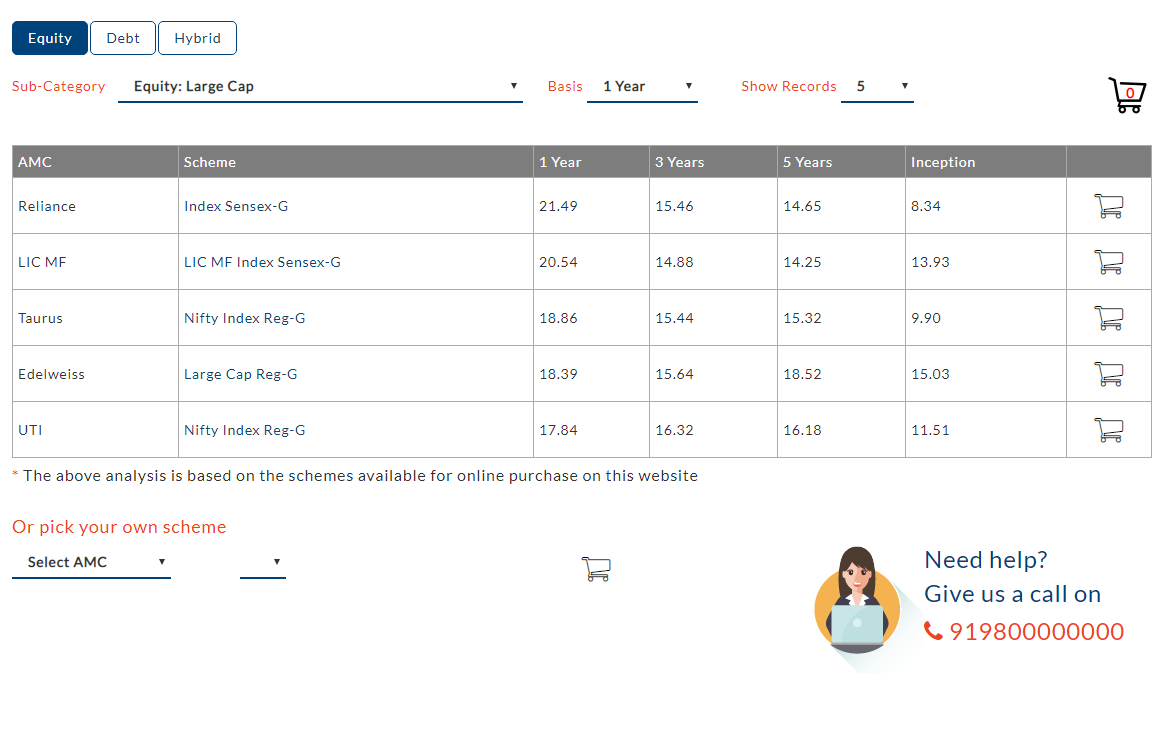Image resolution: width=1160 pixels, height=745 pixels.
Task: Add Taurus Nifty Index Reg-G to cart
Action: coord(1108,318)
